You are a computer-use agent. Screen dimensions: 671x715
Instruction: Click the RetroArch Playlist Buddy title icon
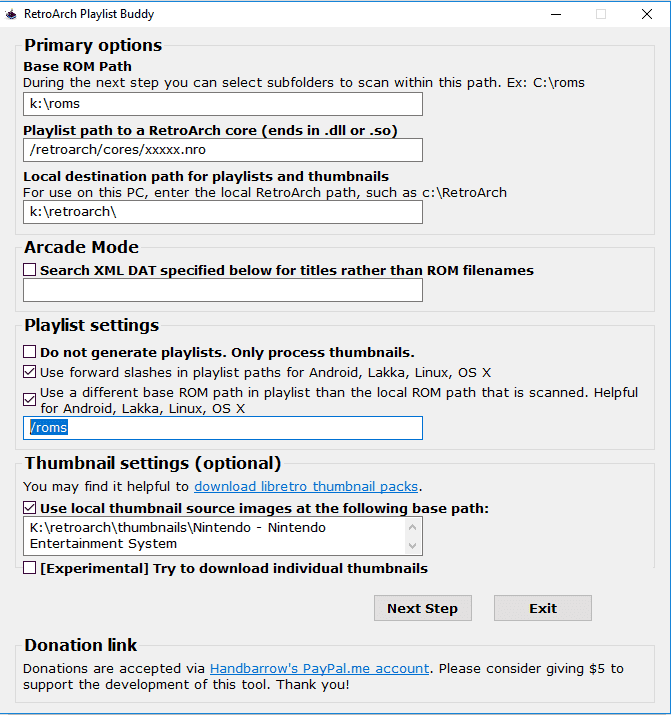point(10,14)
